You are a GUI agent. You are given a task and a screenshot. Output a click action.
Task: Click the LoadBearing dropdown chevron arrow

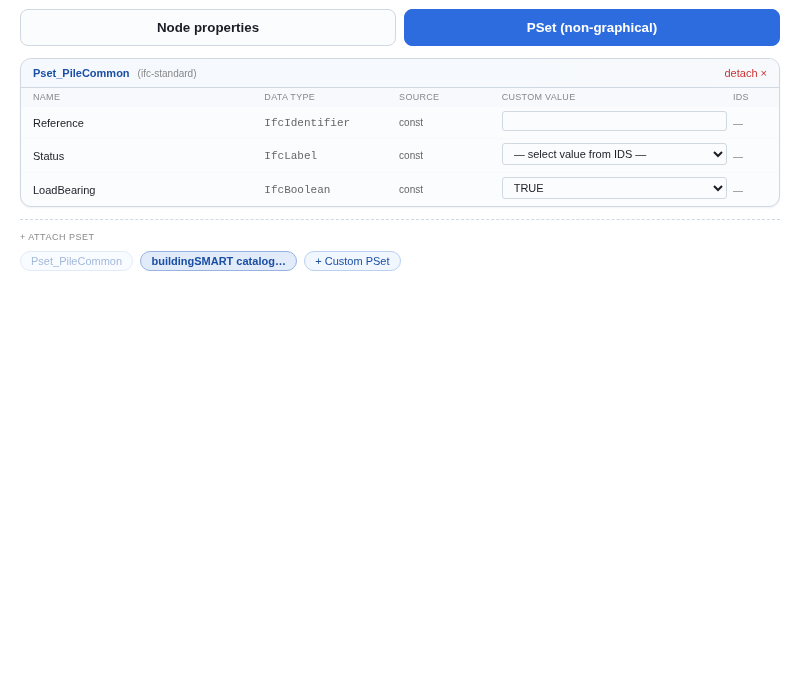pos(718,188)
